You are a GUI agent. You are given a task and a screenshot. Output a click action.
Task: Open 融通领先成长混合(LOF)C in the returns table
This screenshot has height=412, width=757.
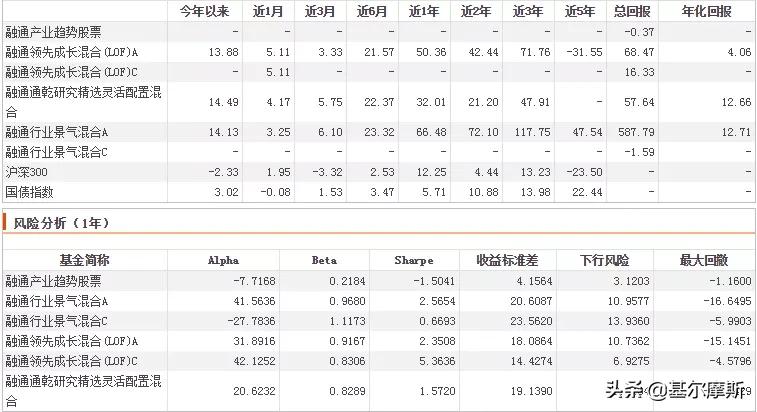coord(71,72)
